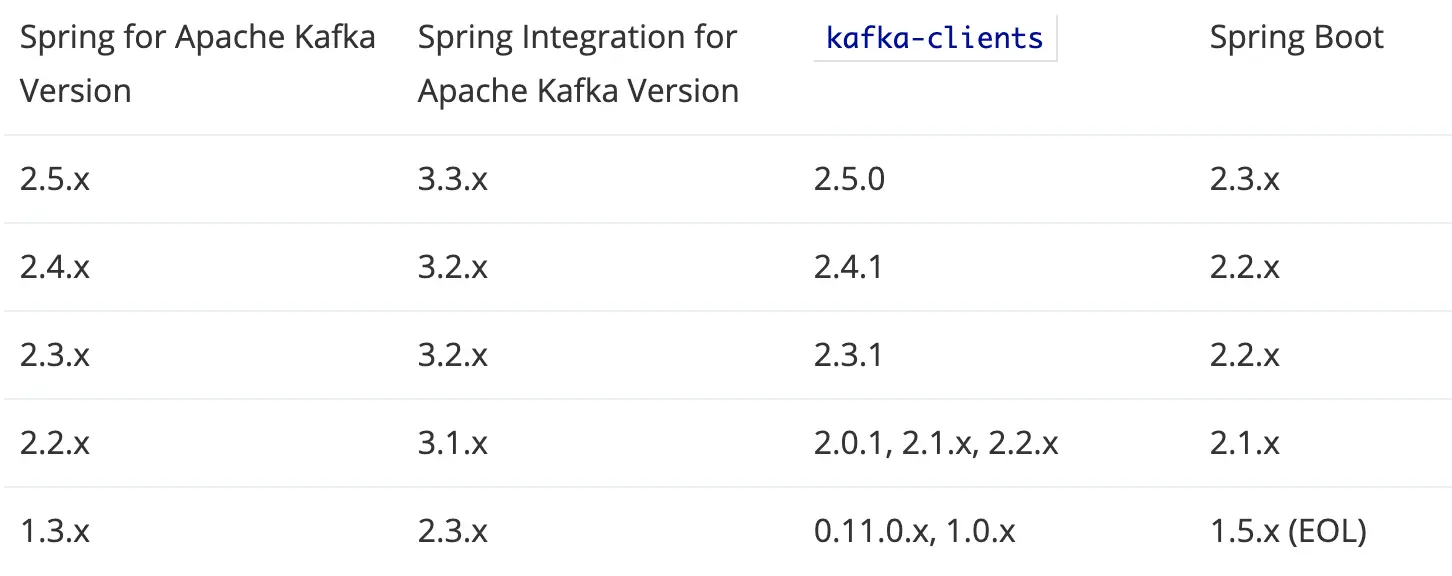This screenshot has width=1452, height=576.
Task: Click the Spring for Apache Kafka Version header
Action: tap(198, 64)
